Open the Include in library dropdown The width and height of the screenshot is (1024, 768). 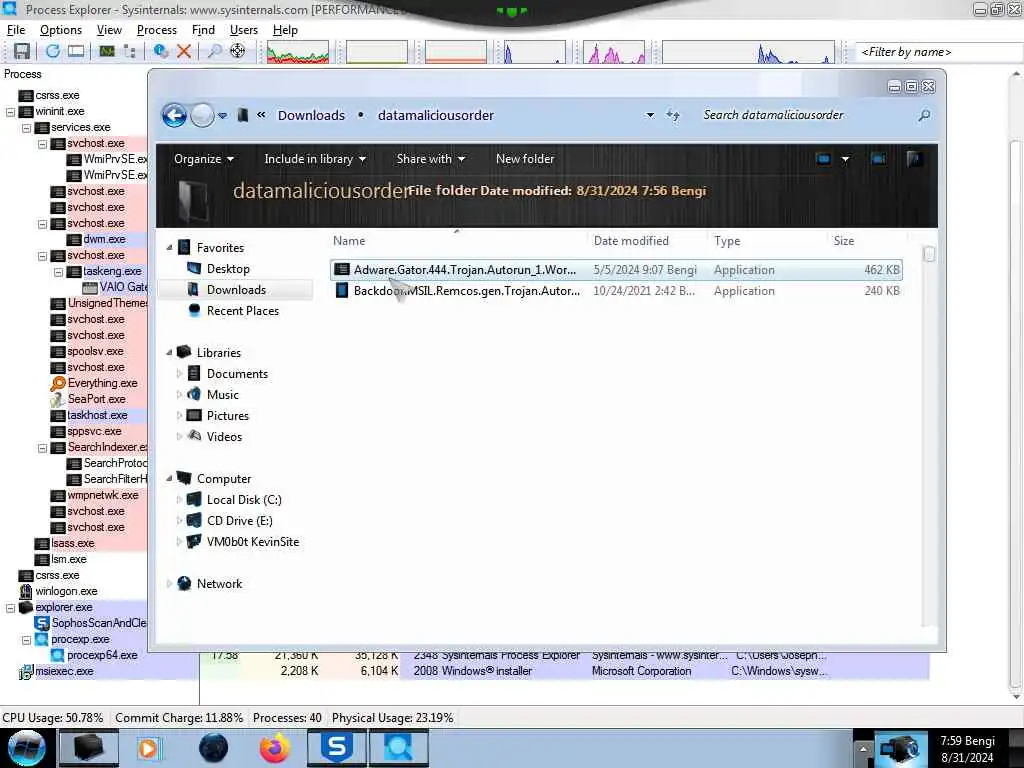315,159
